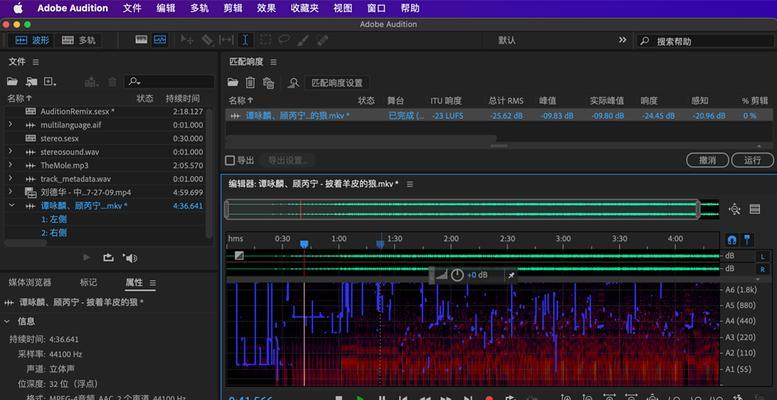This screenshot has height=400, width=777.
Task: Switch to the 多轨 multitrack view
Action: tap(79, 41)
